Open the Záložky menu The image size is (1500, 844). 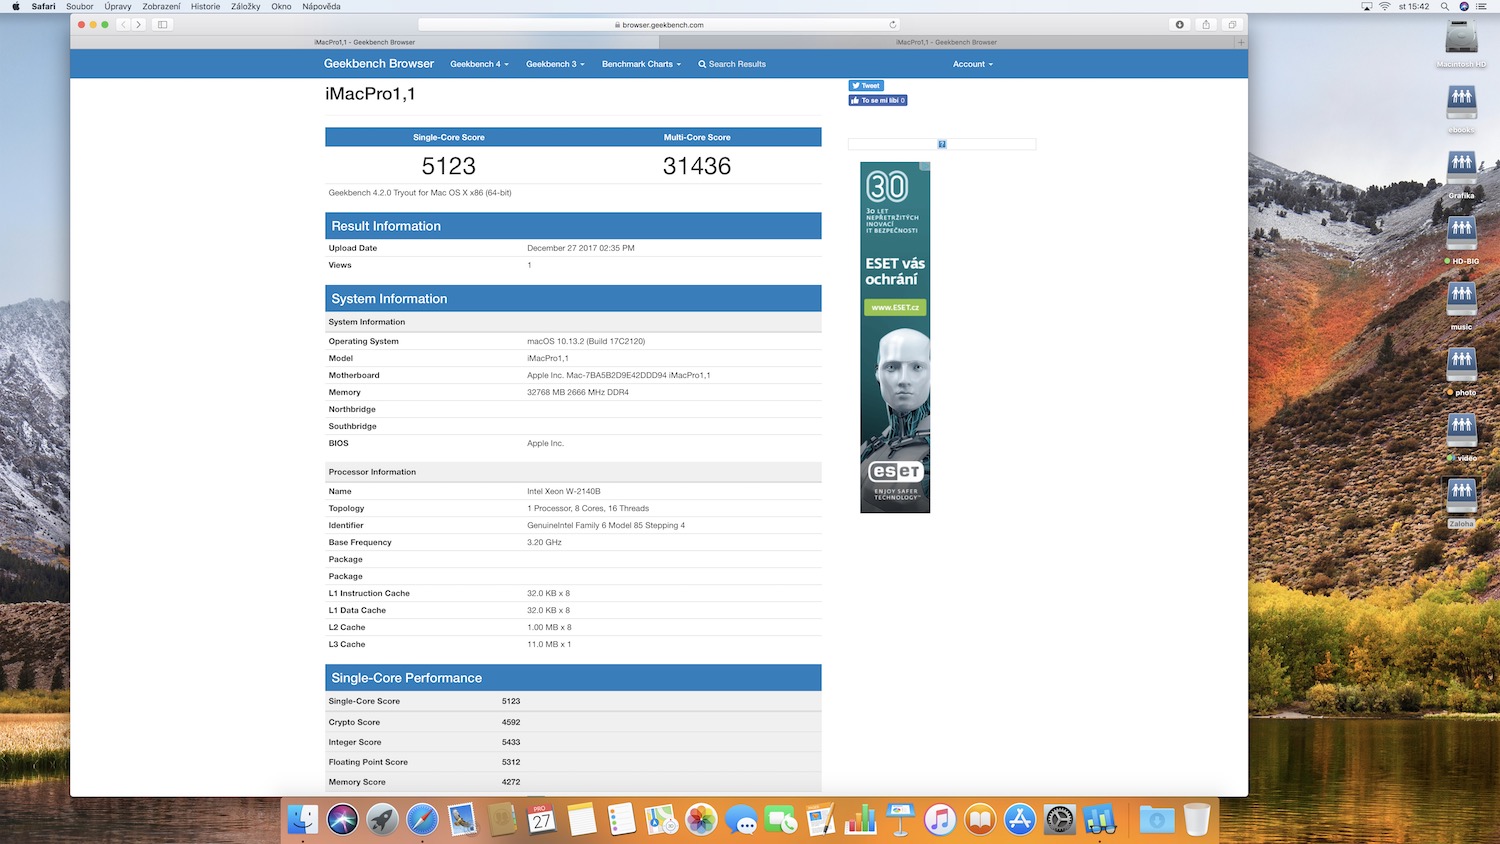pos(246,6)
